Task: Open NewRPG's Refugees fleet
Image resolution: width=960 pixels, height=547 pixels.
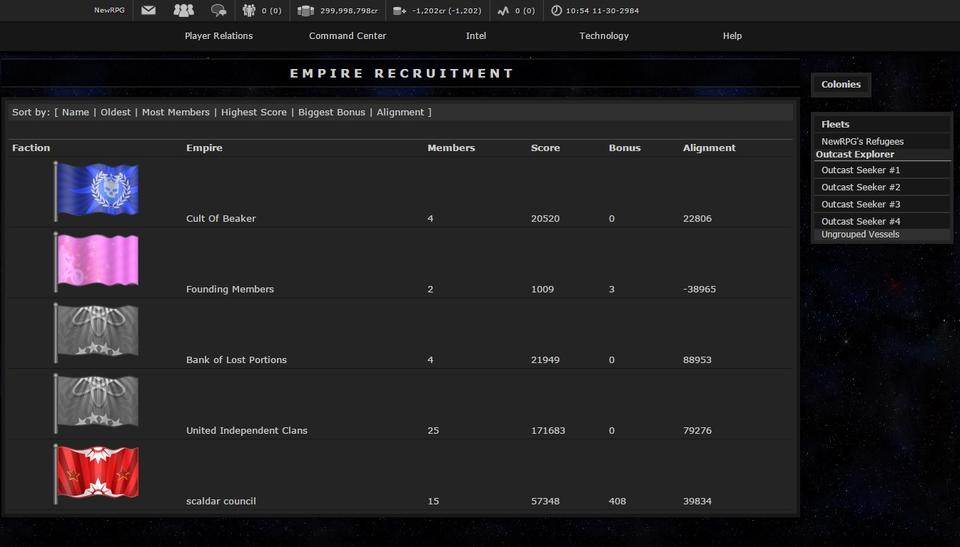Action: pyautogui.click(x=862, y=142)
